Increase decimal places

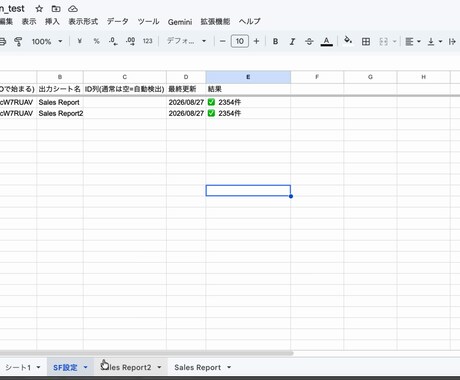tap(130, 41)
